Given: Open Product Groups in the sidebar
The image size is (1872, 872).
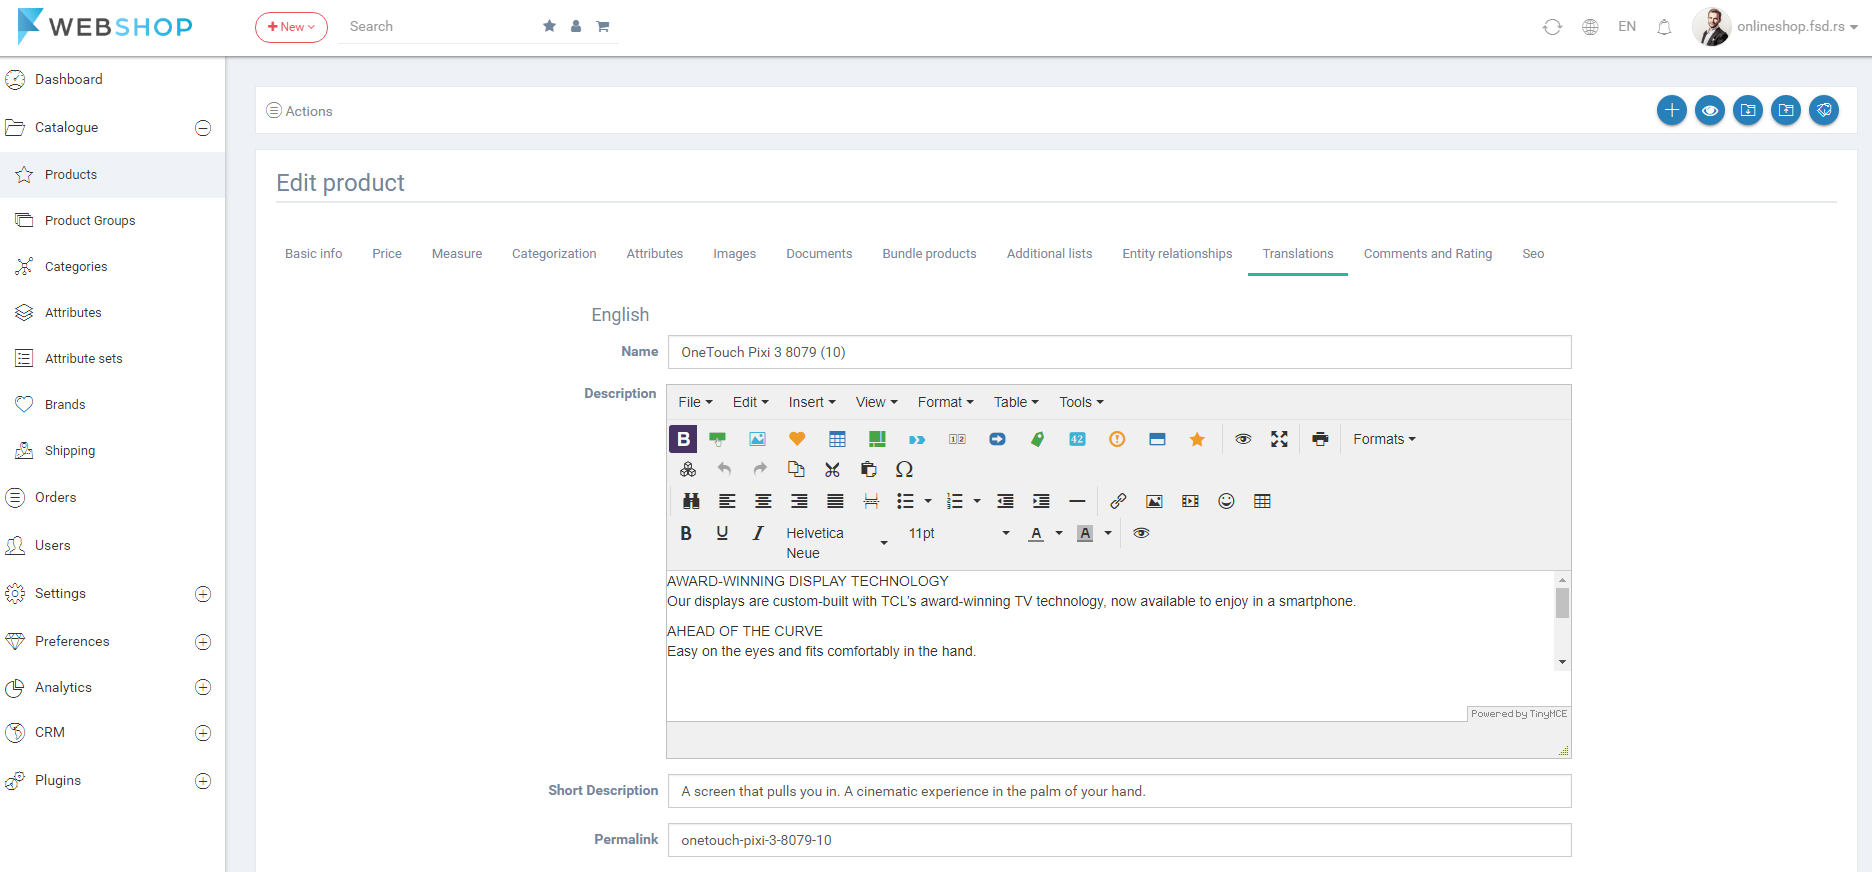Looking at the screenshot, I should [x=90, y=221].
